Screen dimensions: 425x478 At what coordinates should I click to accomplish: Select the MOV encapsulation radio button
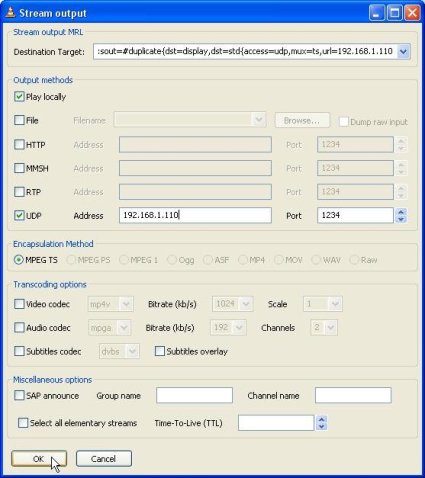pos(278,260)
